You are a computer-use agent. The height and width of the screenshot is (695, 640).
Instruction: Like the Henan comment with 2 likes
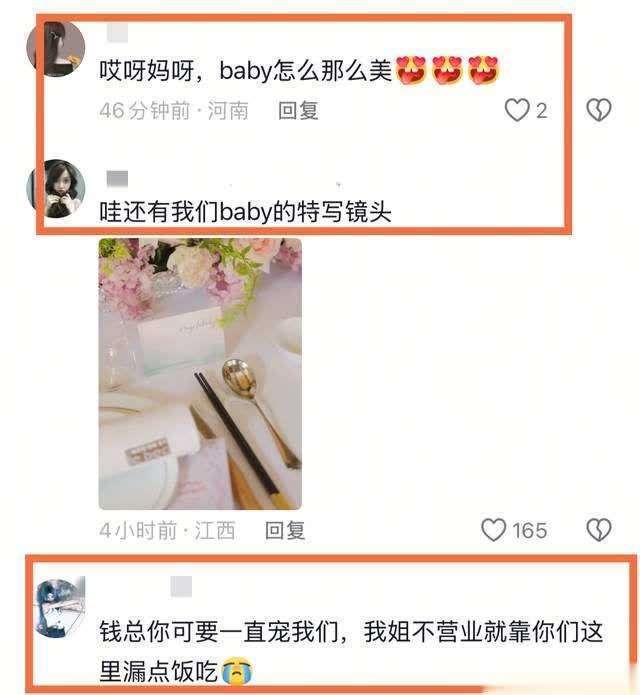[x=517, y=110]
